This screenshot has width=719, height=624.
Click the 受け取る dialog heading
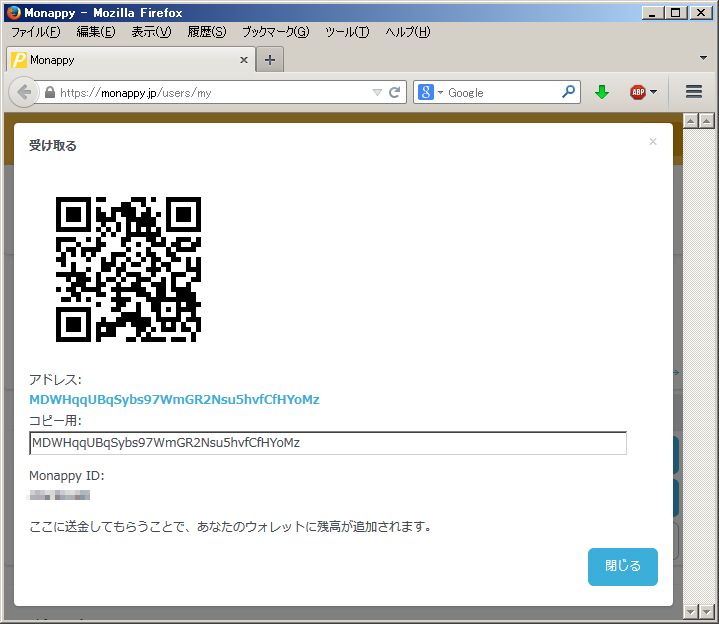(x=53, y=146)
